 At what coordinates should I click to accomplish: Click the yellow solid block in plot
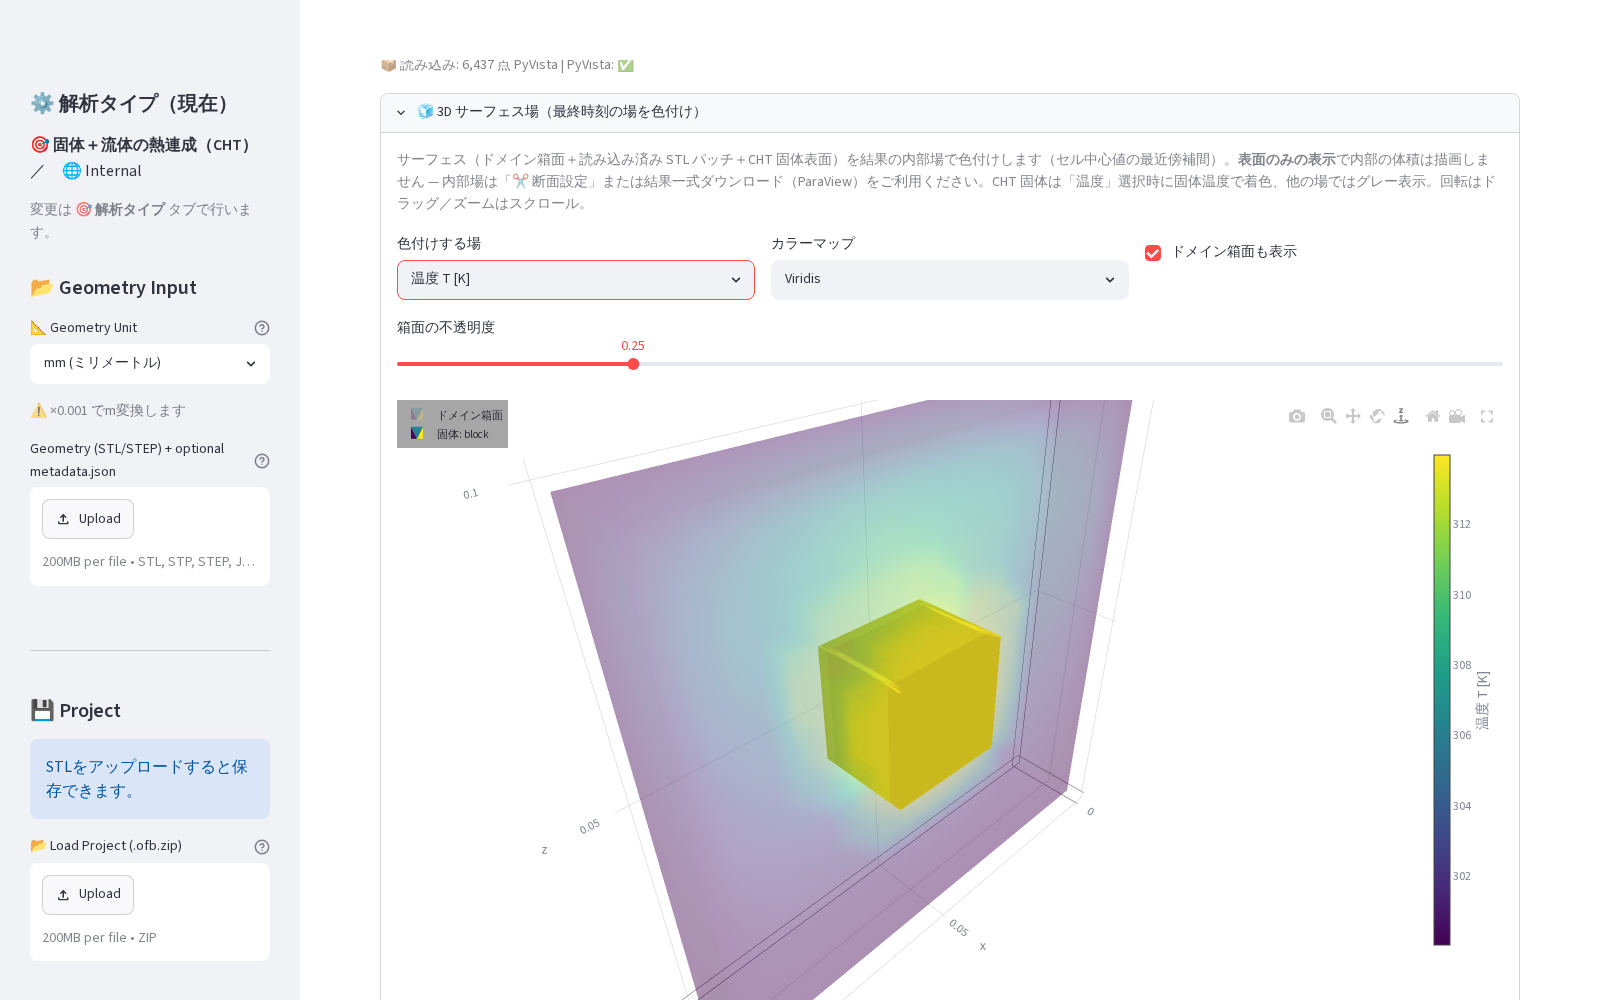tap(910, 705)
